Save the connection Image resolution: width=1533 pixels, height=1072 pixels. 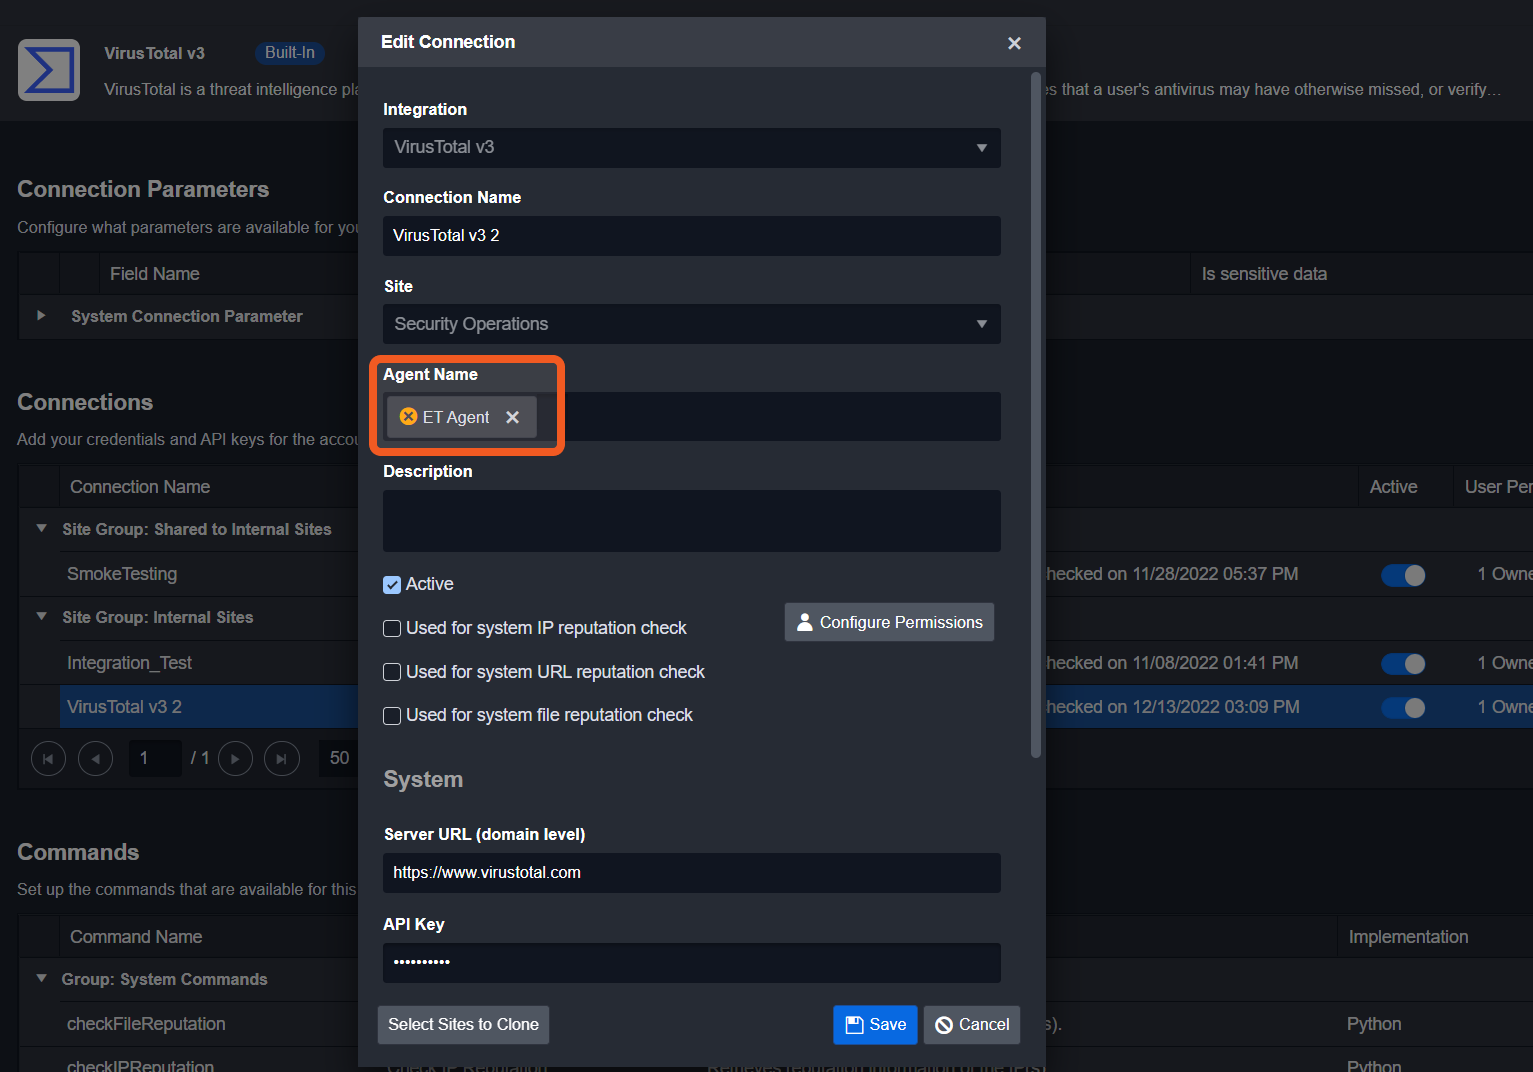(875, 1025)
